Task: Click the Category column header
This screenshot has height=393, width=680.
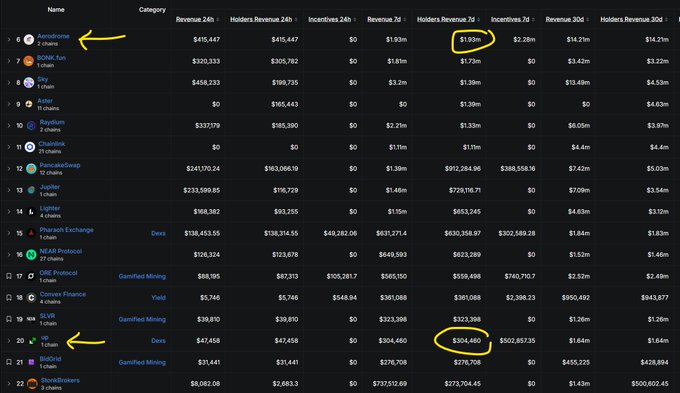Action: (152, 10)
